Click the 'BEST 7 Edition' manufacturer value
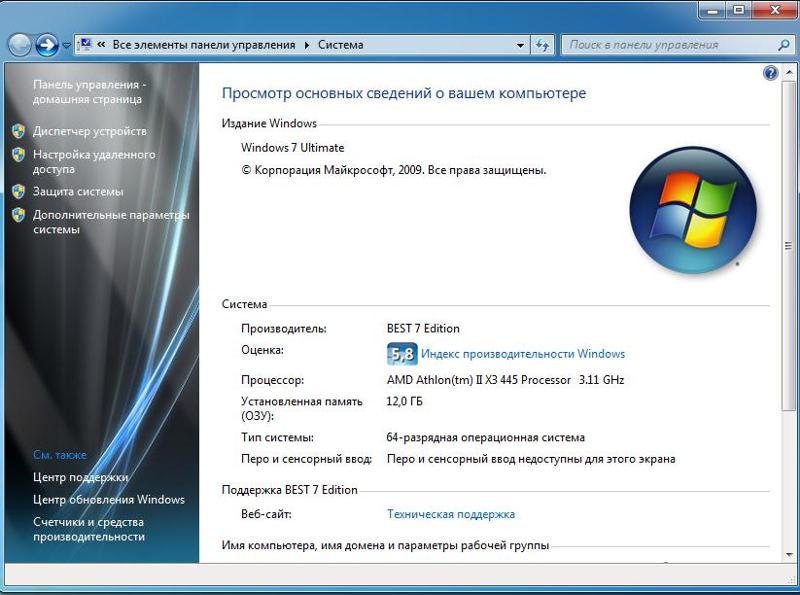800x595 pixels. [x=423, y=329]
